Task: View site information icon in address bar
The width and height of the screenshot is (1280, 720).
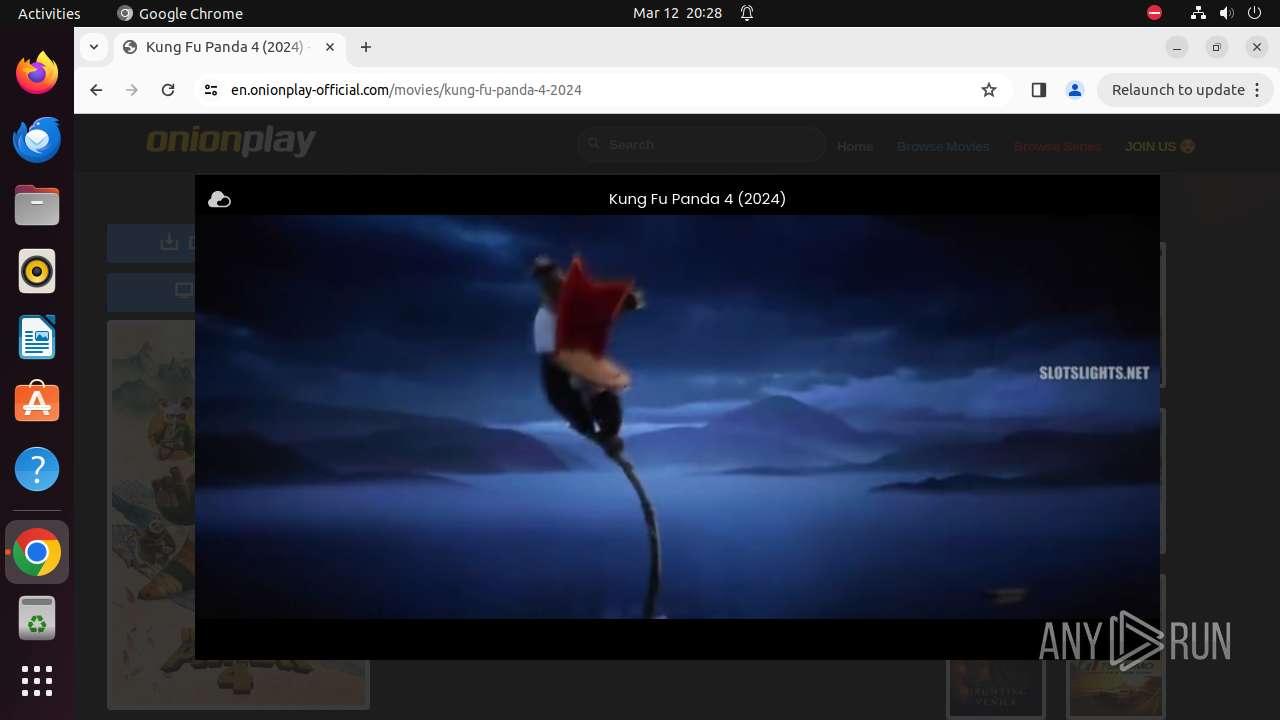Action: [210, 90]
